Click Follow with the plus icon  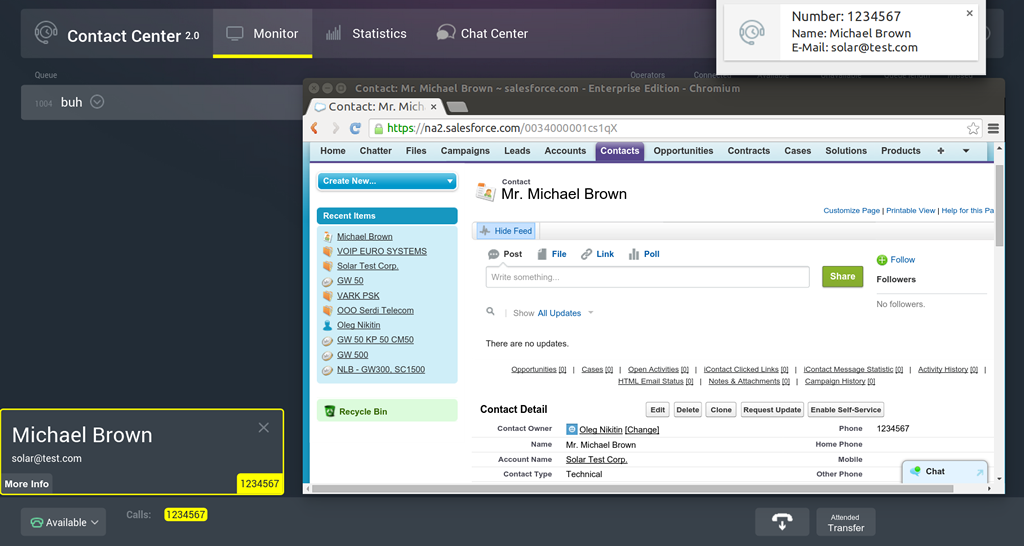pyautogui.click(x=896, y=259)
